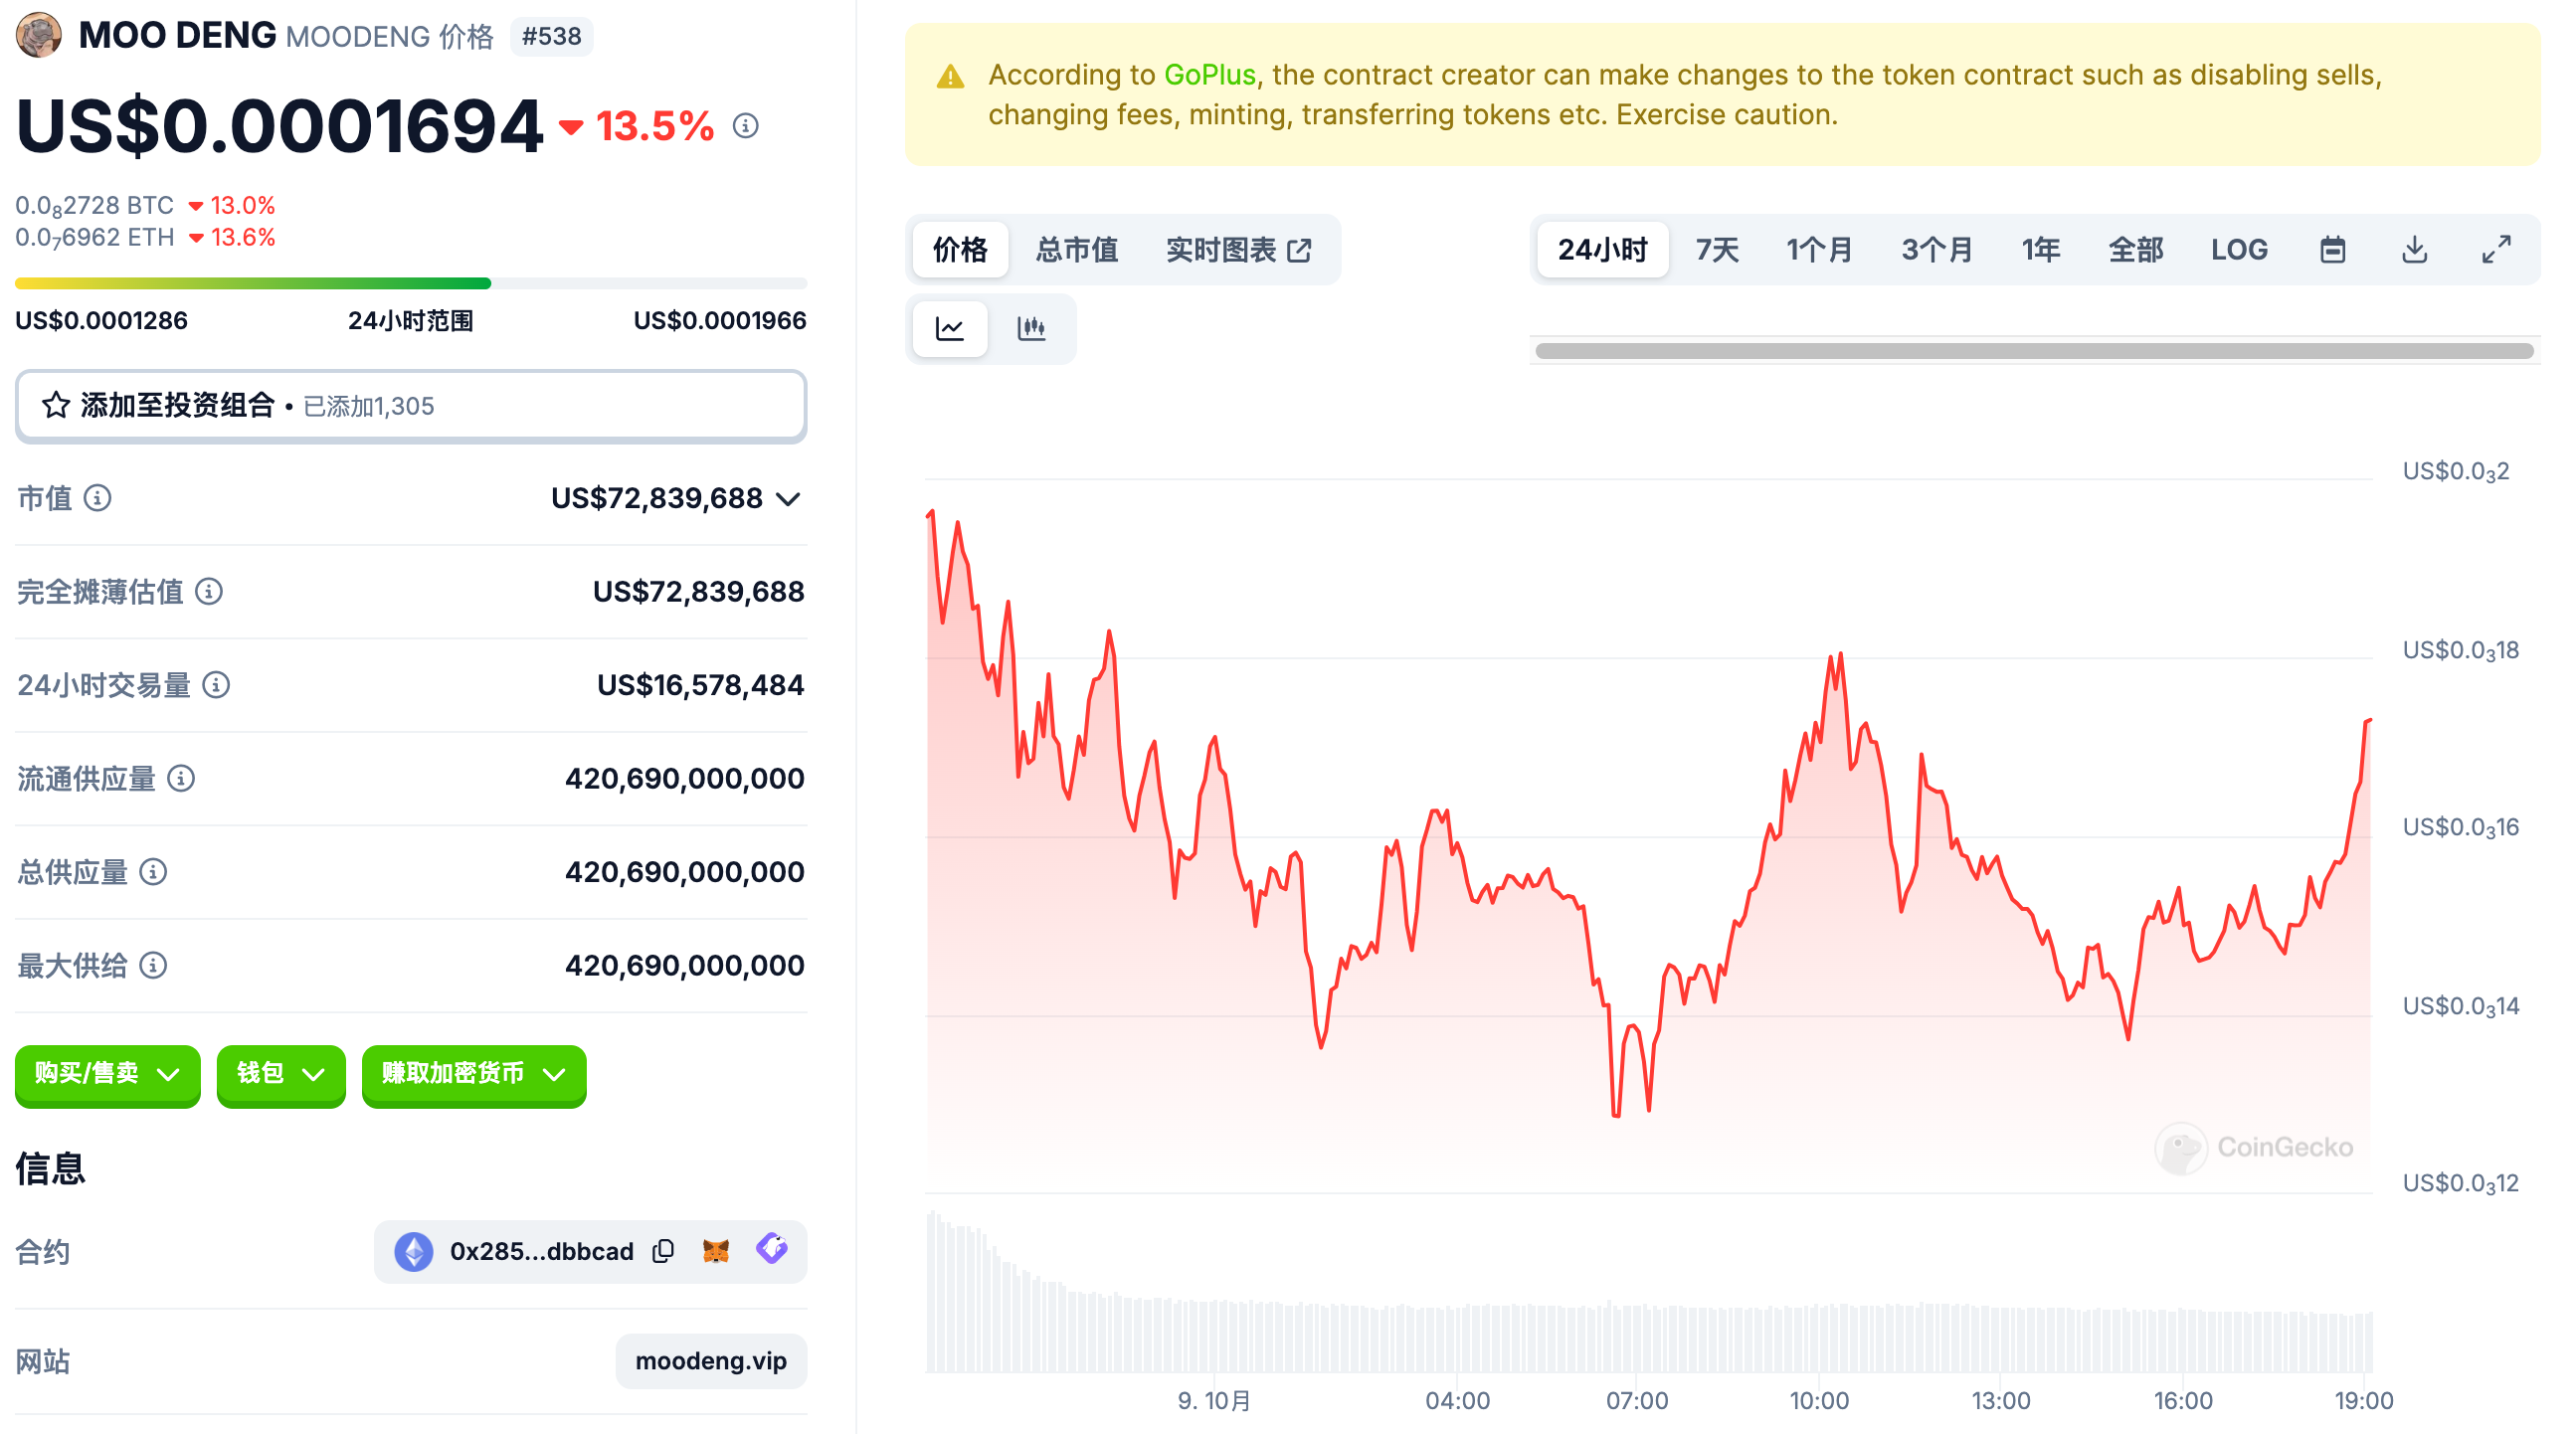The image size is (2576, 1434).
Task: Click the info icon next to 市值
Action: (x=97, y=498)
